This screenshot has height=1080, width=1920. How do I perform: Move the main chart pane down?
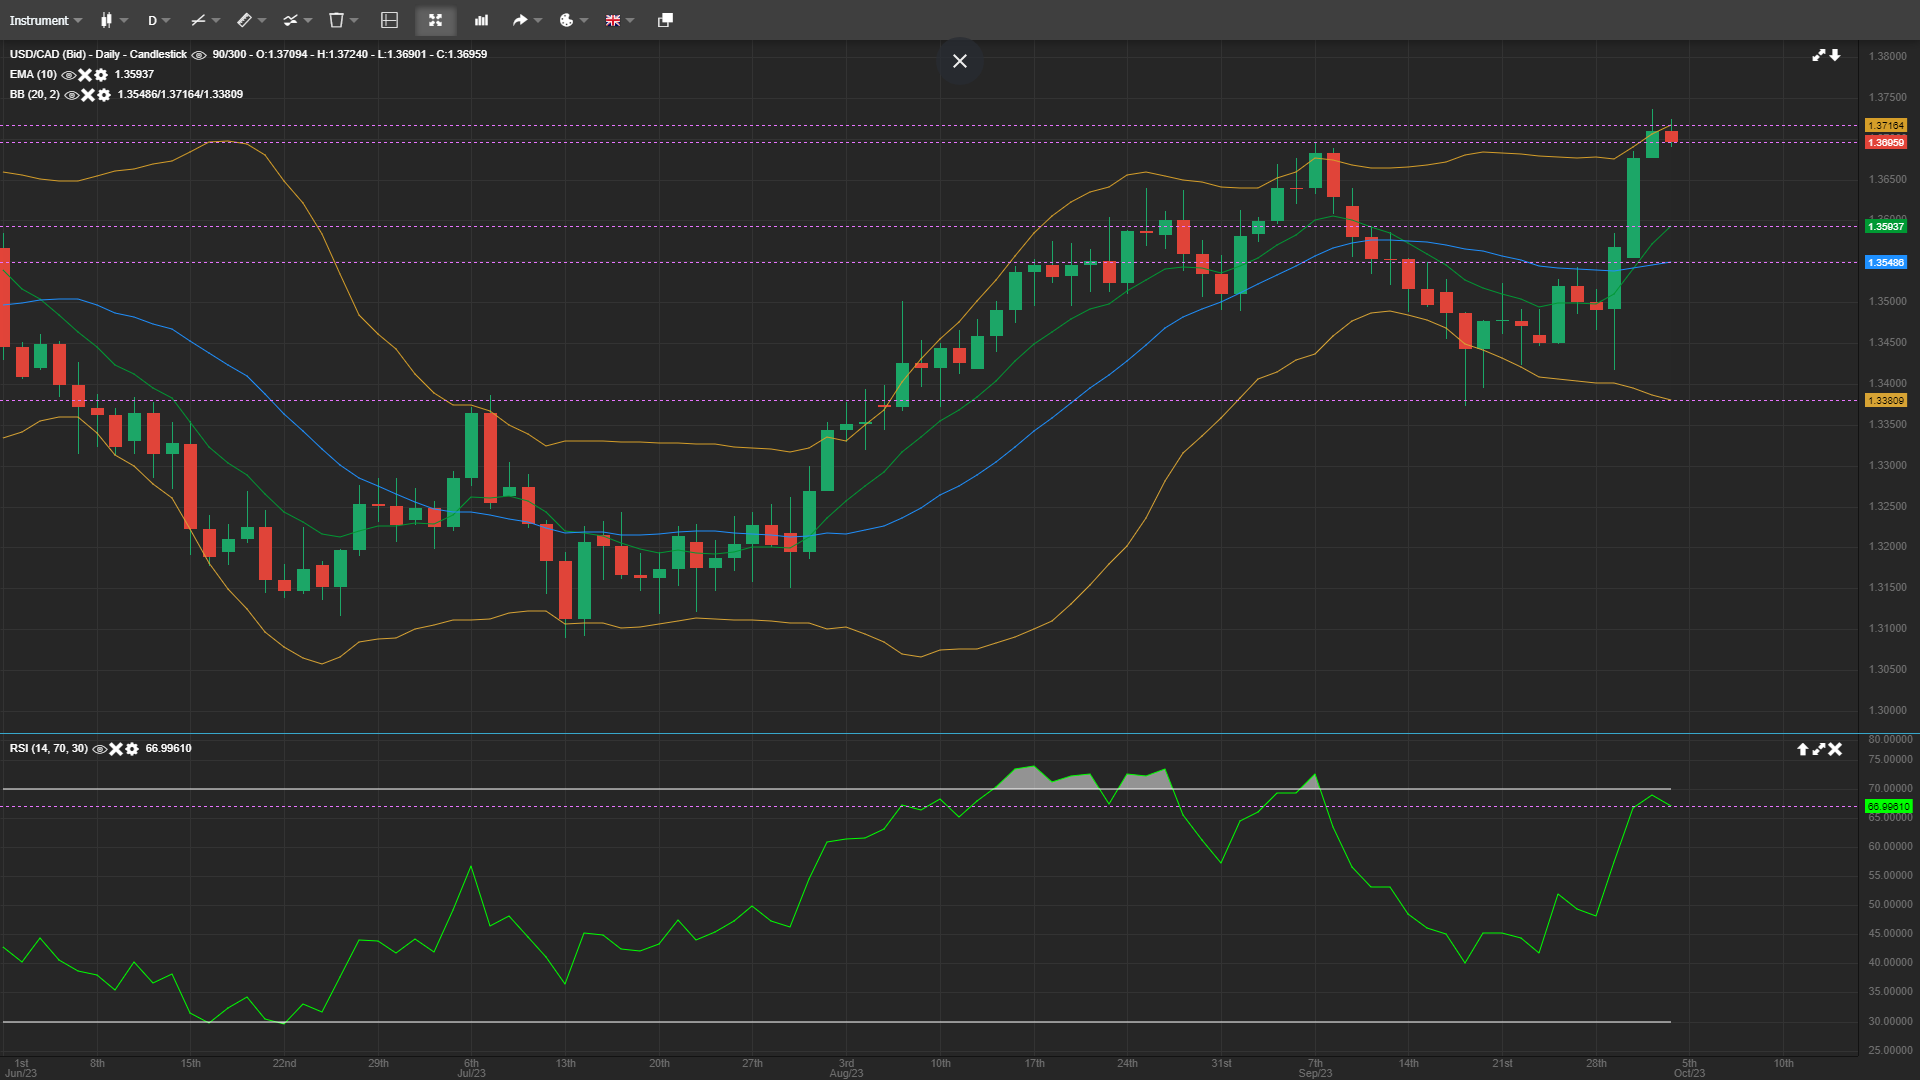tap(1835, 55)
